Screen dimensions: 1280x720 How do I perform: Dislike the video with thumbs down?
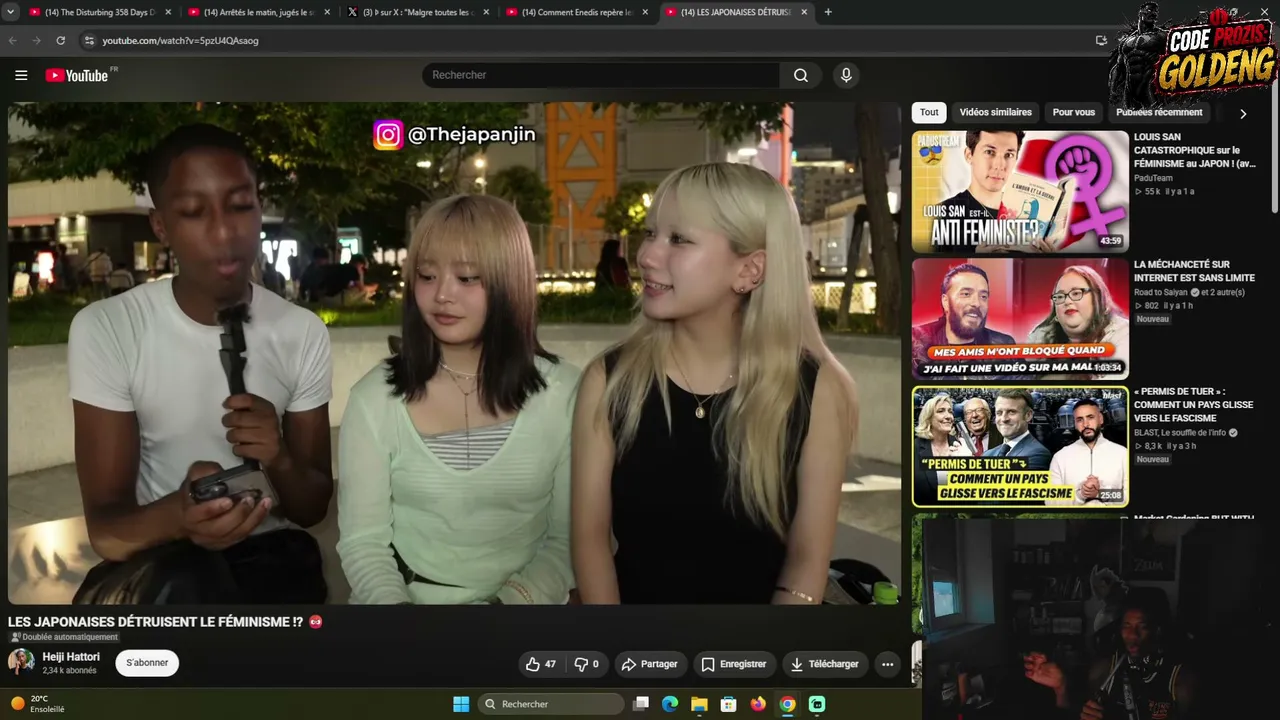click(586, 664)
